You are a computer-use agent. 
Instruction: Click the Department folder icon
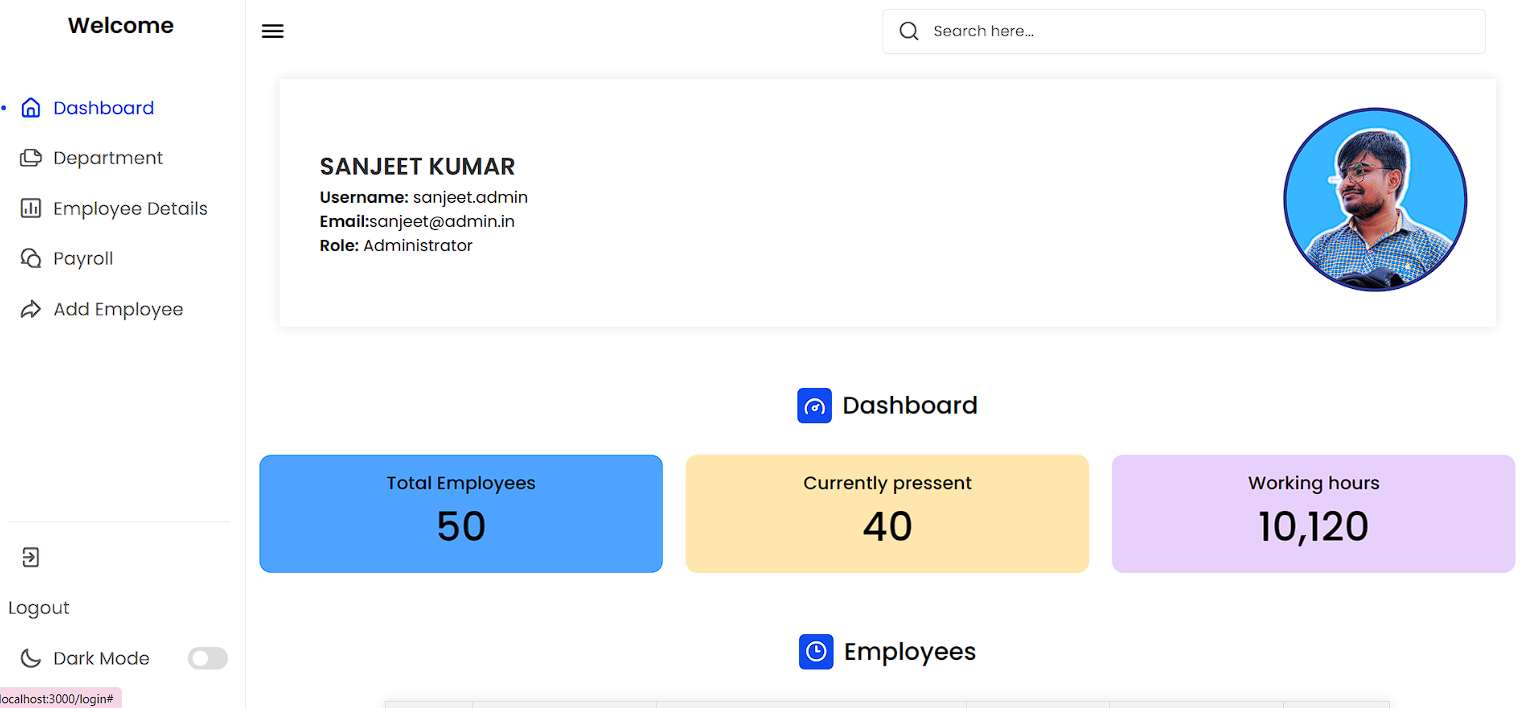pos(31,158)
